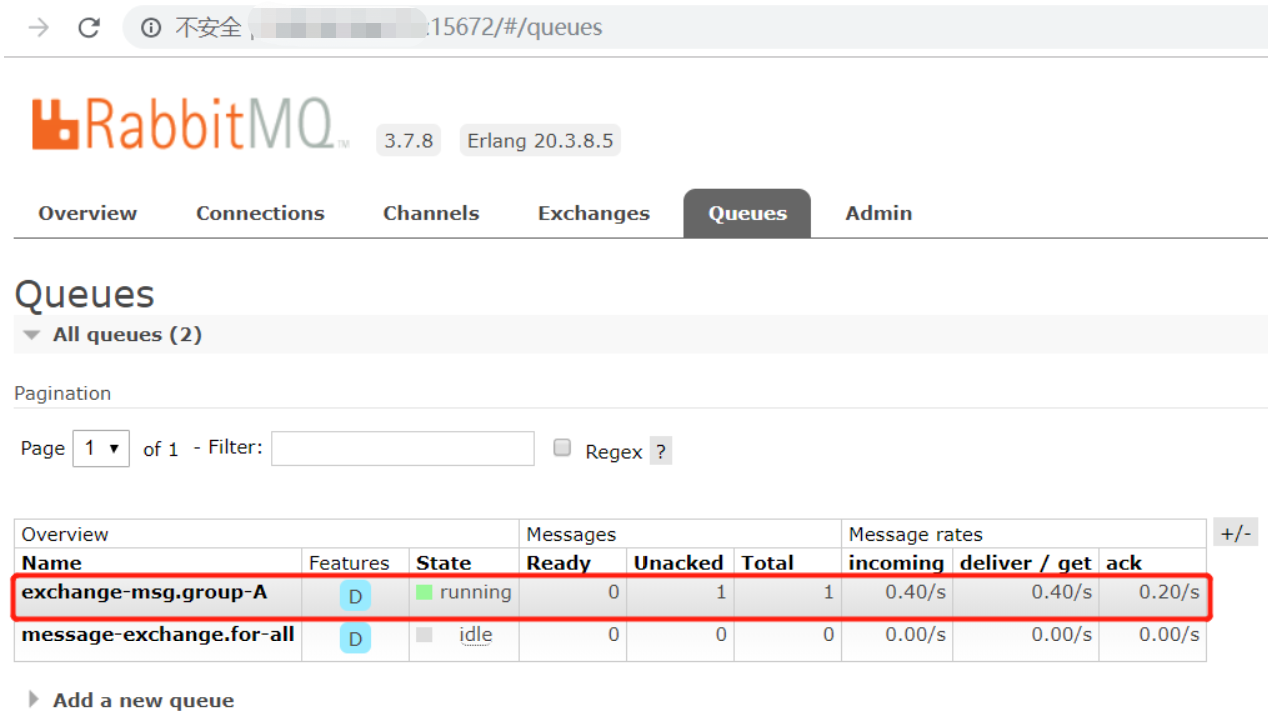Screen dimensions: 1269x714
Task: Click the 'Erlang 20.3.8.5' badge
Action: pos(539,140)
